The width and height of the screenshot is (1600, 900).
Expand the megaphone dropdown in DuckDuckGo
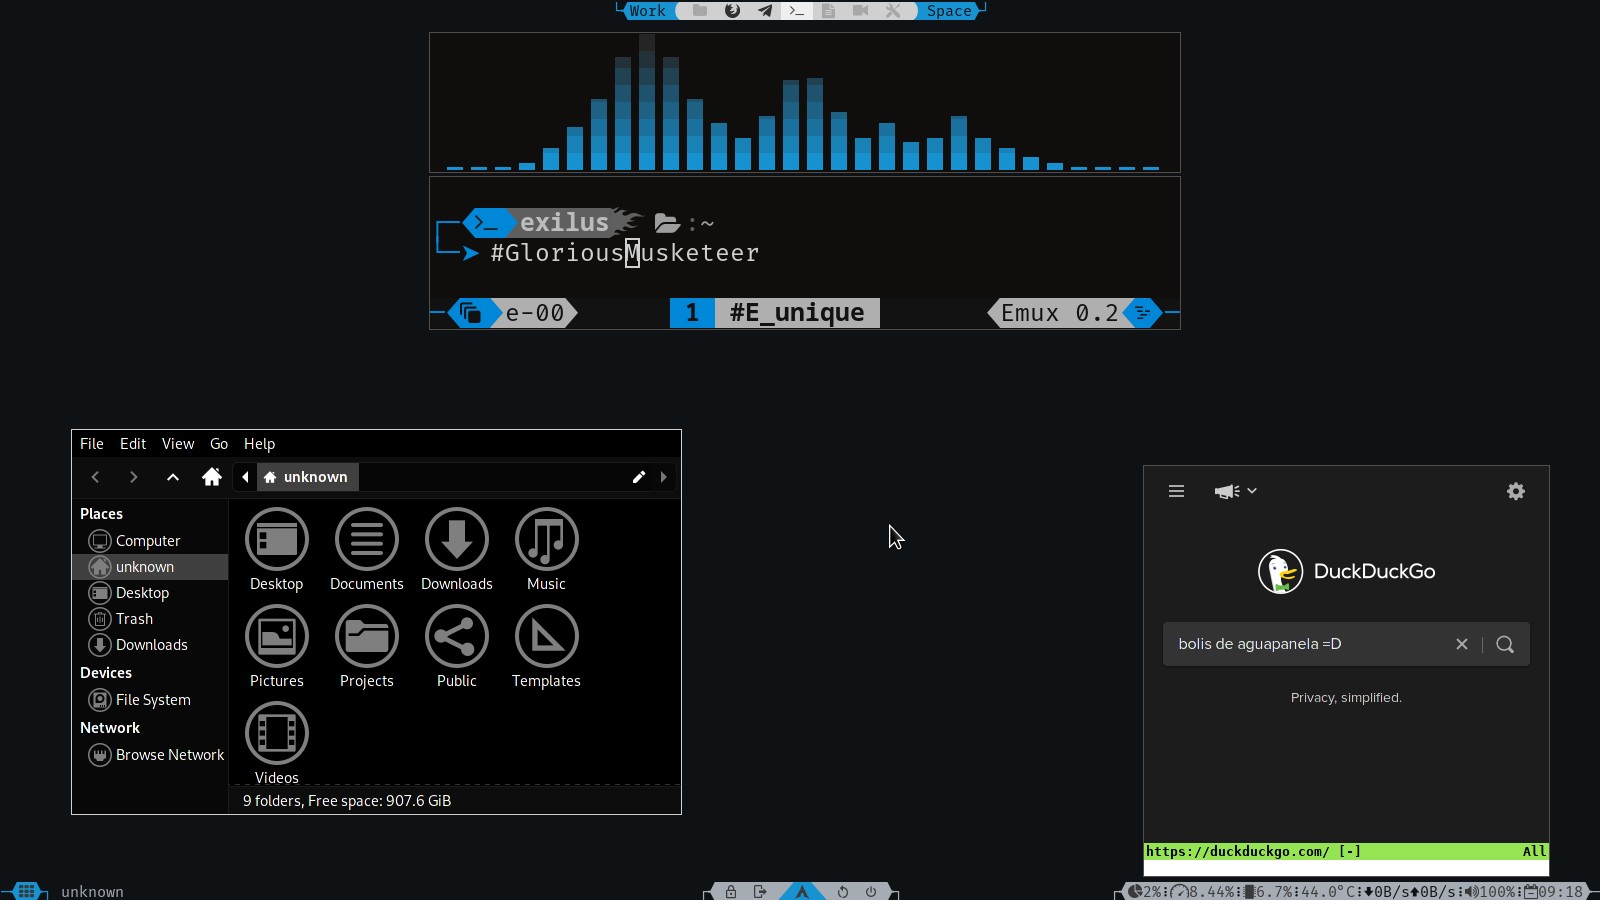pyautogui.click(x=1235, y=491)
